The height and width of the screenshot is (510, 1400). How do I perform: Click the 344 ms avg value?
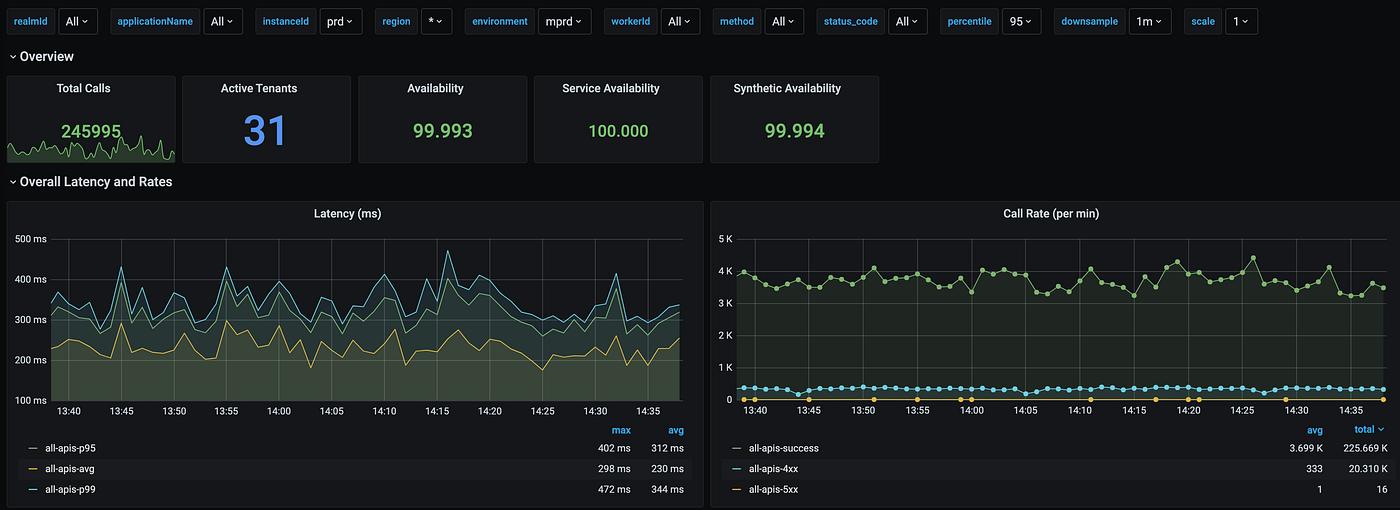tap(669, 489)
